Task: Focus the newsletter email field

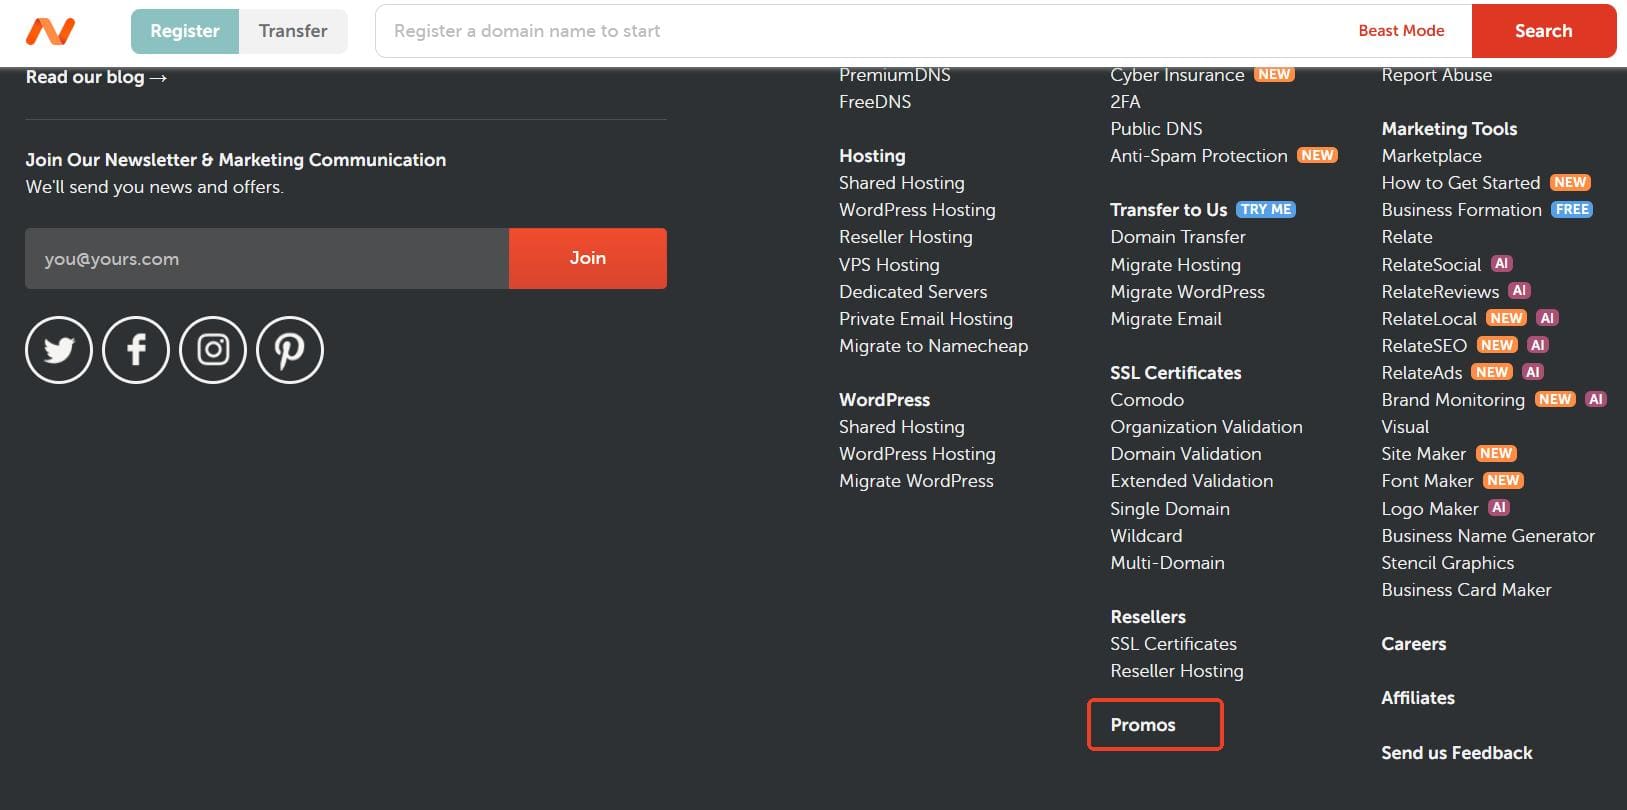Action: 267,258
